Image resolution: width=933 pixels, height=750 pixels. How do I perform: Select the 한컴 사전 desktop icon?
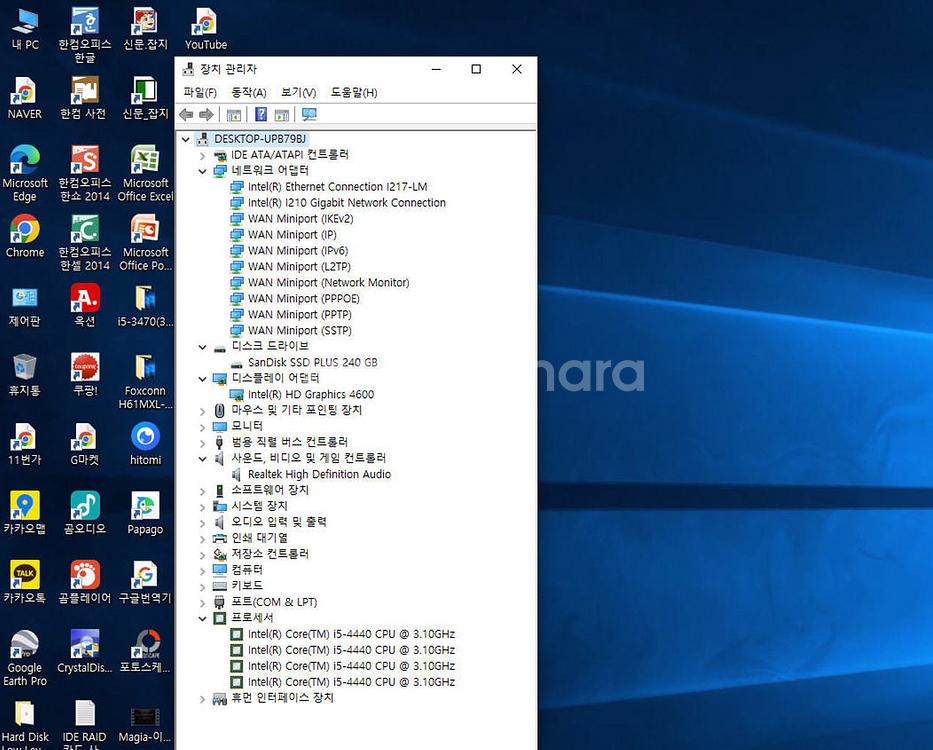click(84, 99)
